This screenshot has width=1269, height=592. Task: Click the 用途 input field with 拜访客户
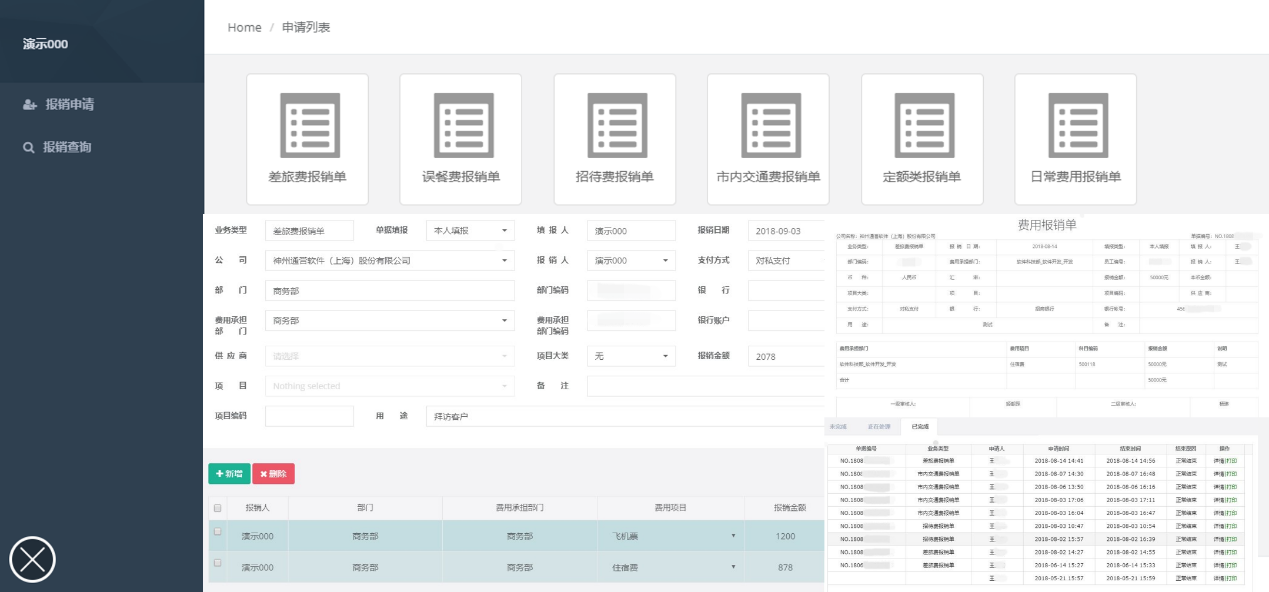coord(620,416)
